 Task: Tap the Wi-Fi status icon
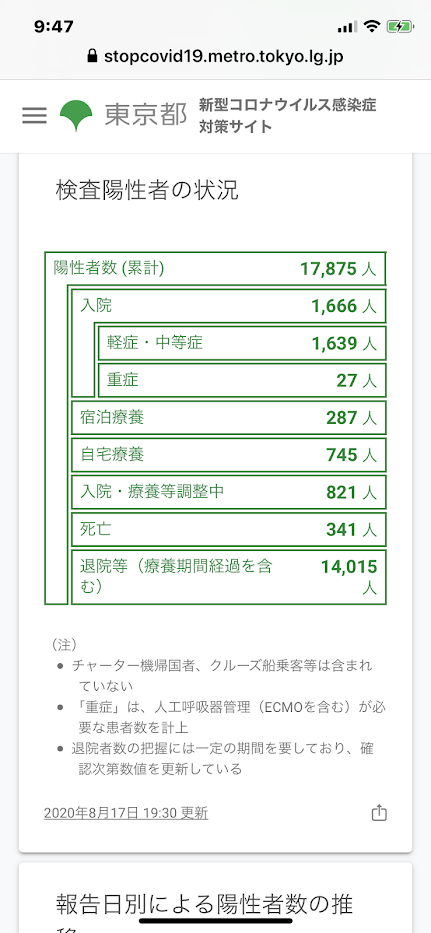[x=373, y=26]
